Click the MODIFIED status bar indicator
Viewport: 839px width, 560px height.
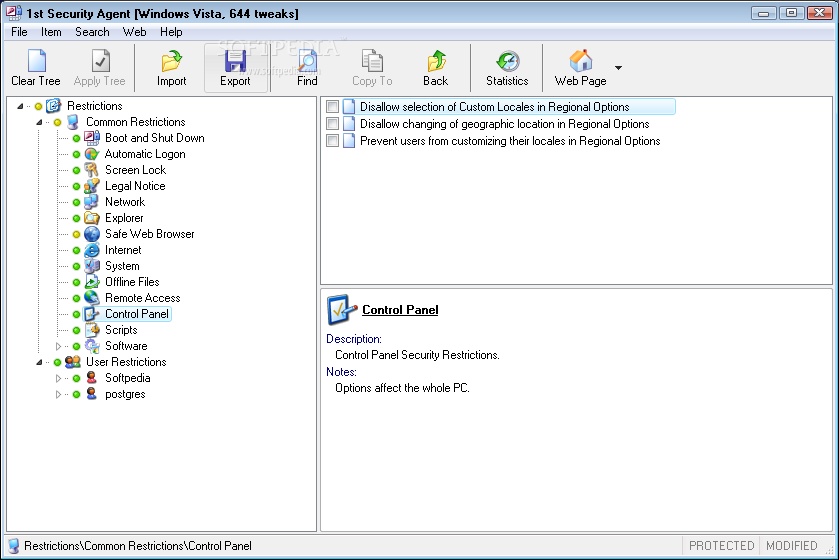point(791,546)
